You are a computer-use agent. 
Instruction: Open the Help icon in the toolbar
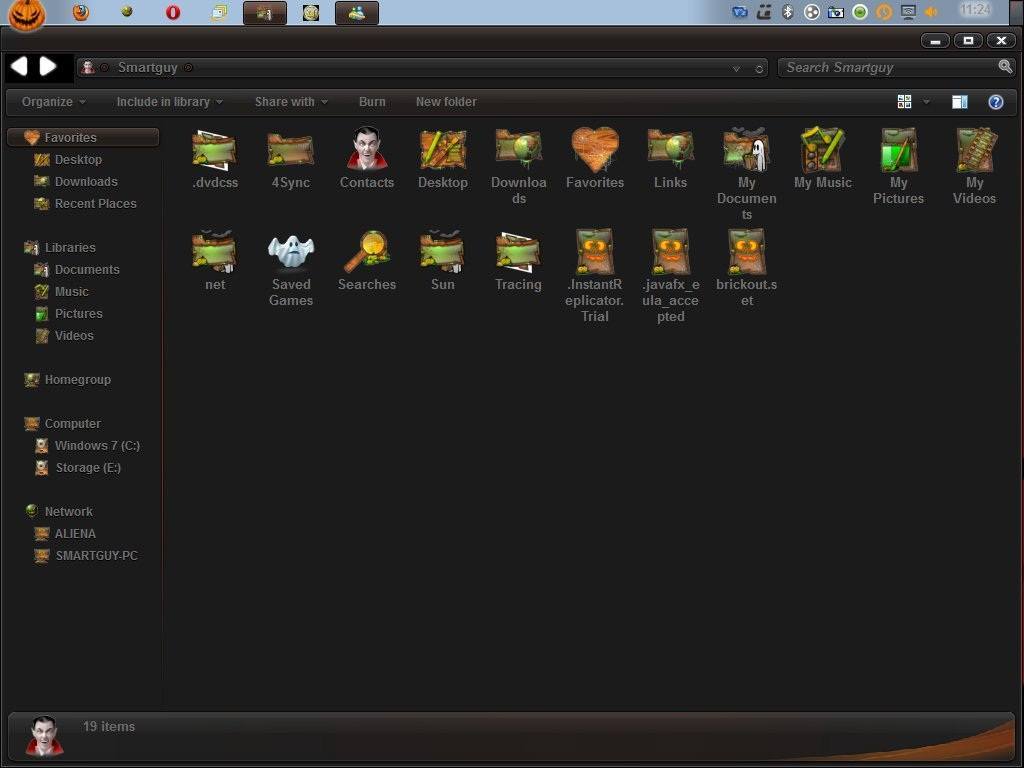997,101
